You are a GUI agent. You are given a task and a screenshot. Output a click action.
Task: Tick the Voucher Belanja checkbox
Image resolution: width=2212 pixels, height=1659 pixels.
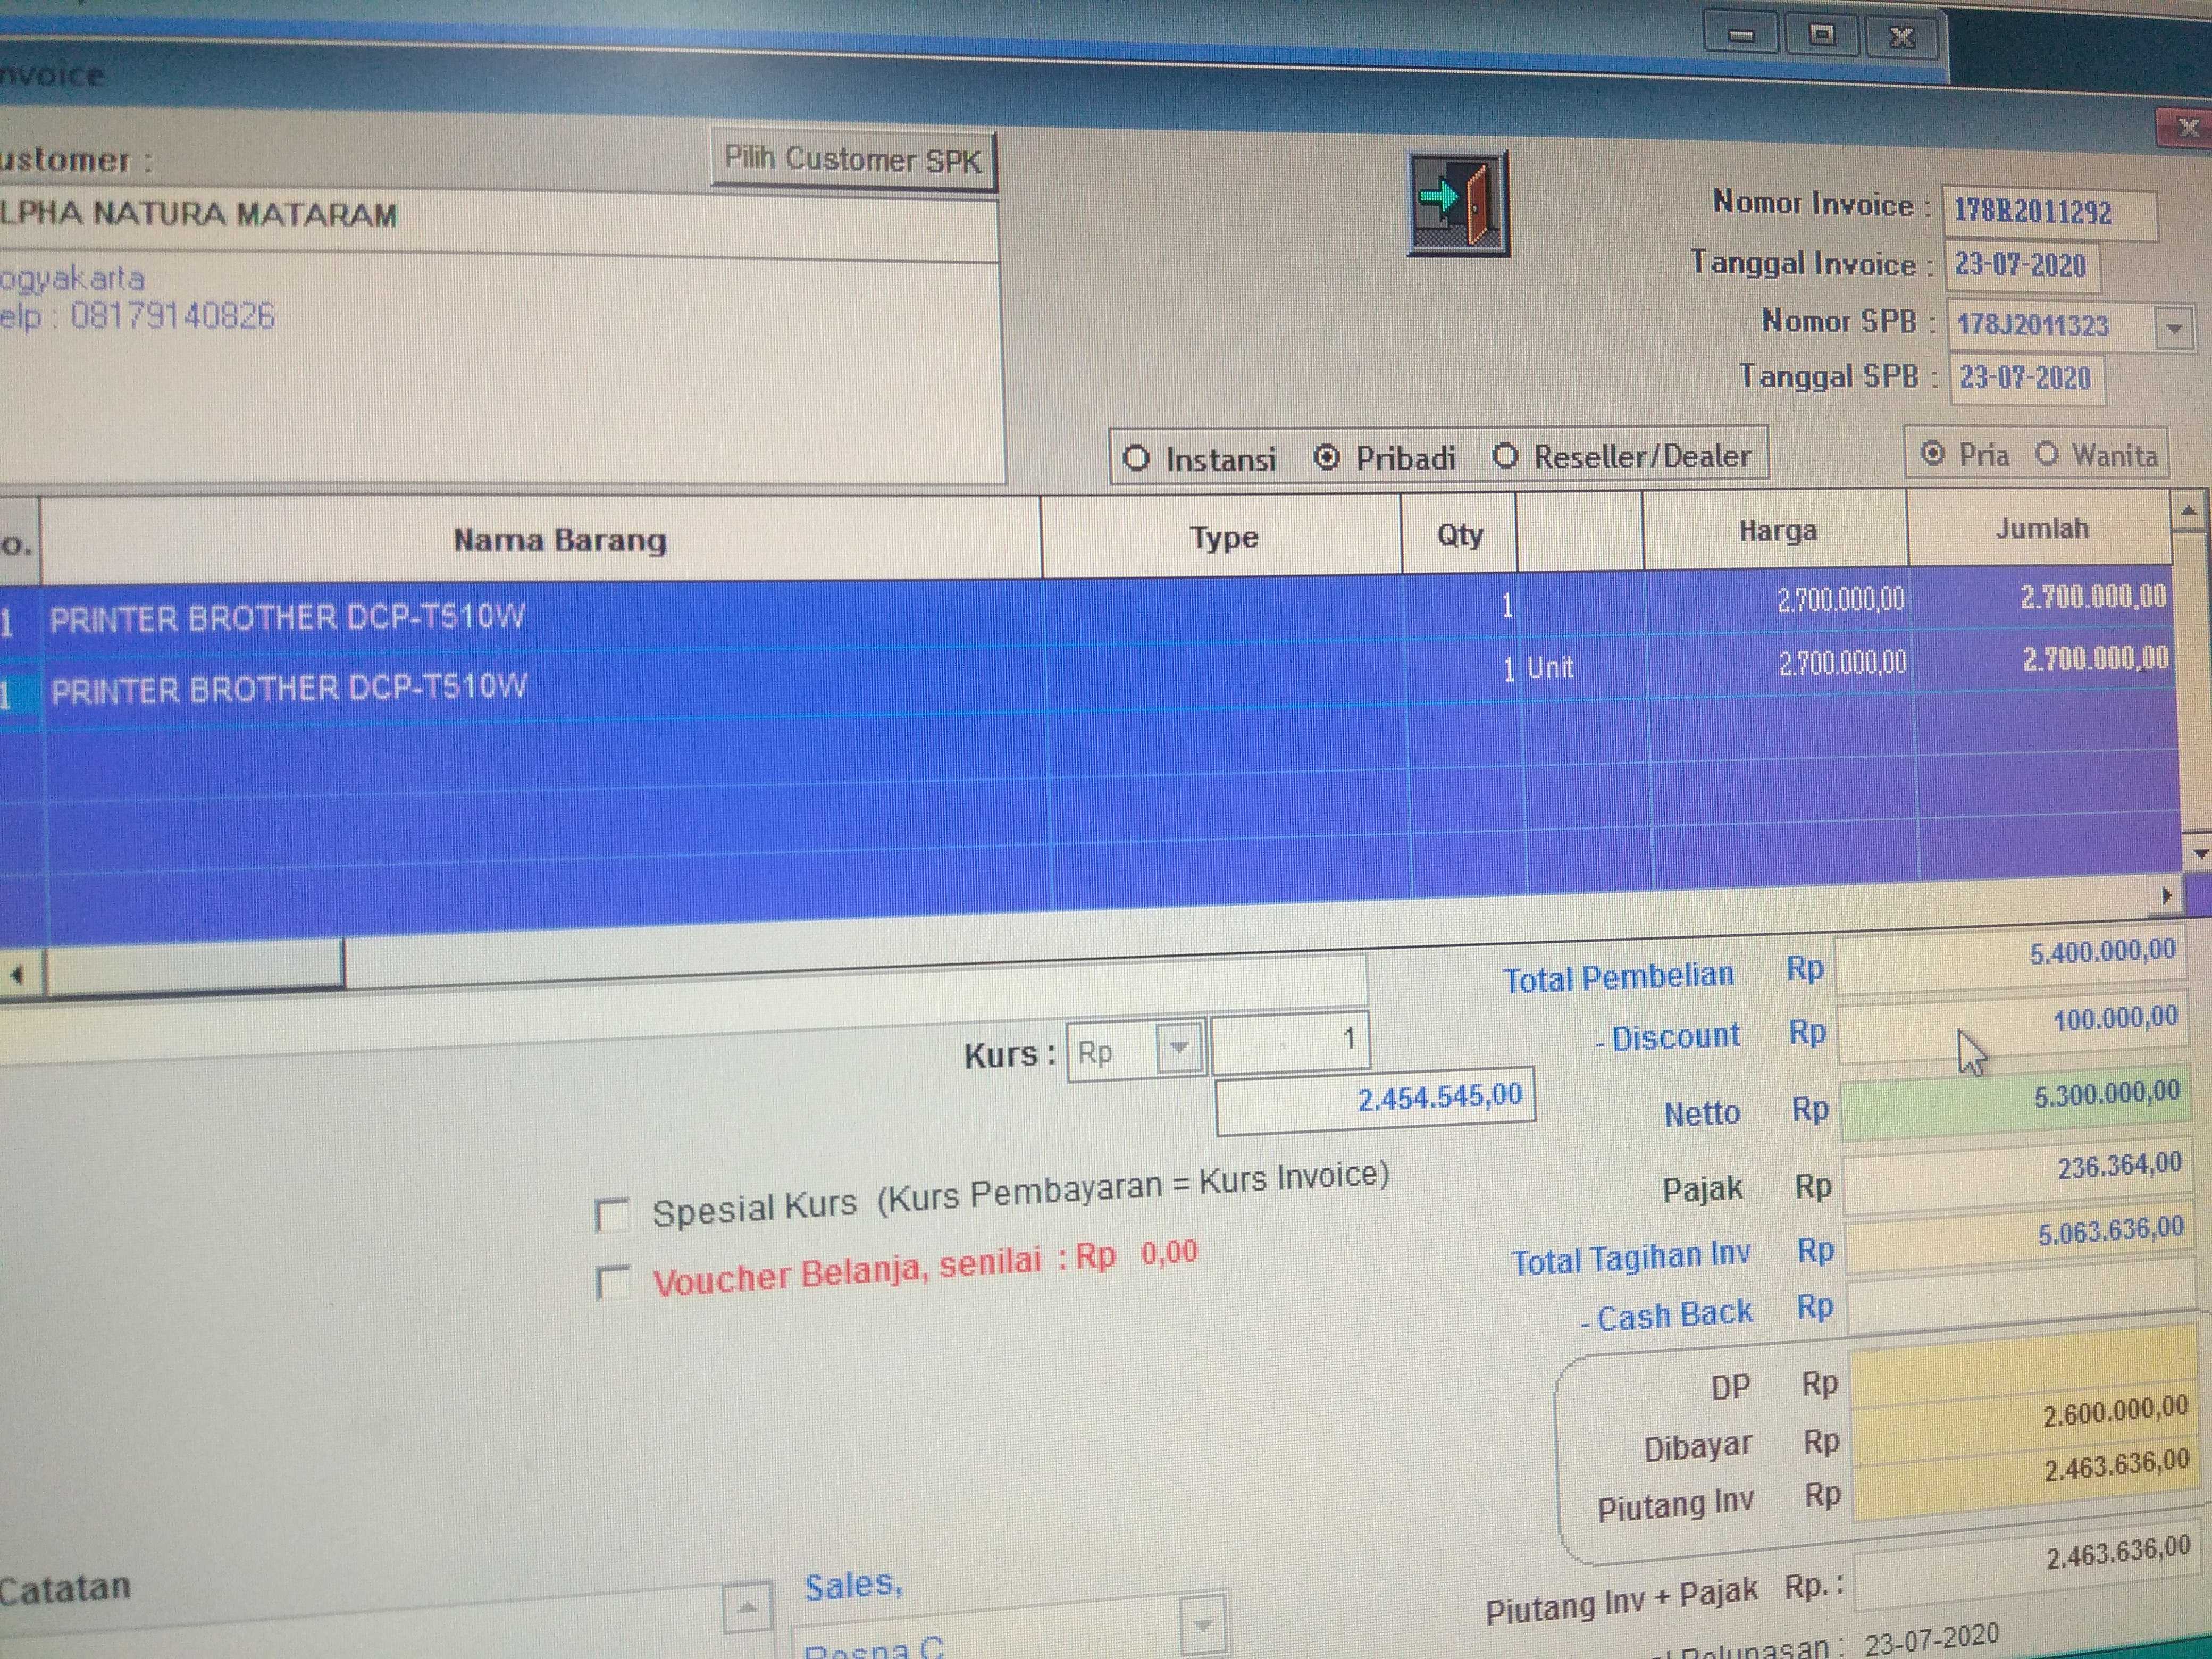tap(612, 1282)
